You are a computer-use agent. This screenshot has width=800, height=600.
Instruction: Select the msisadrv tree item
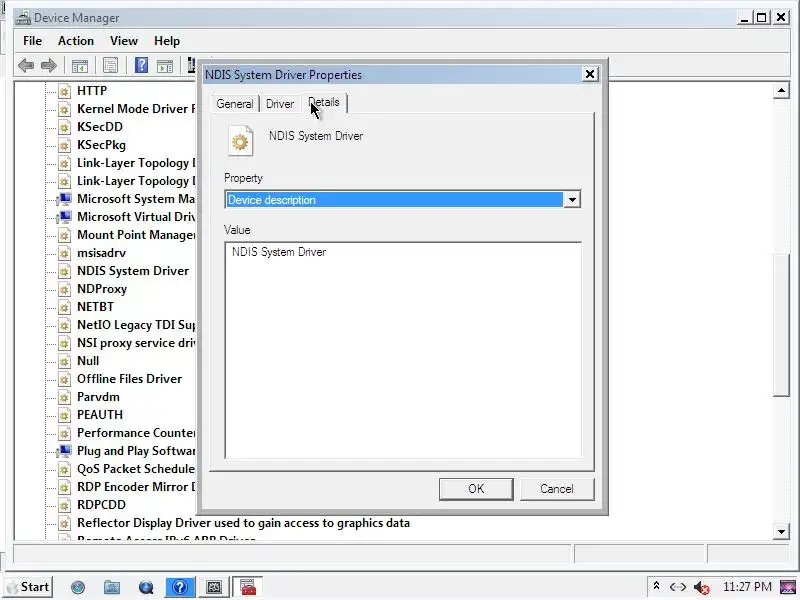(x=101, y=253)
